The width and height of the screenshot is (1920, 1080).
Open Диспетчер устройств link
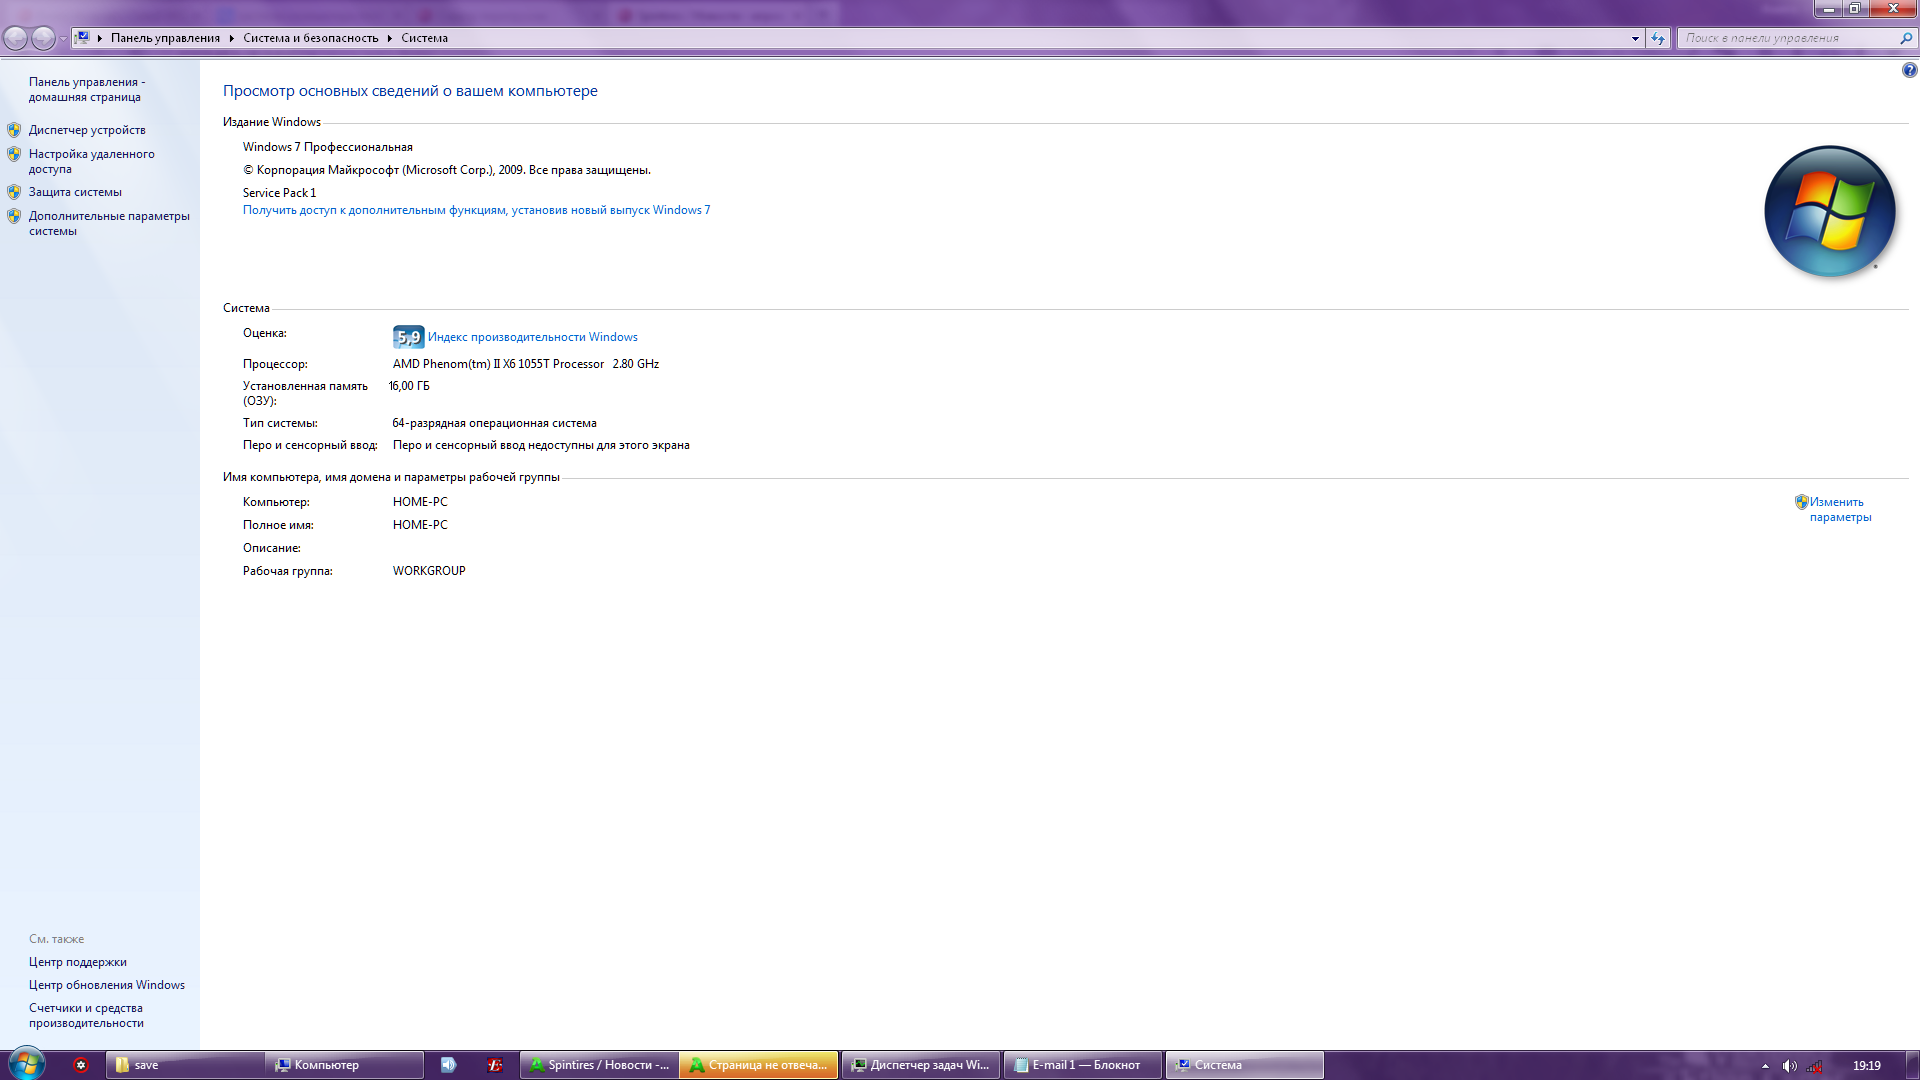tap(87, 130)
